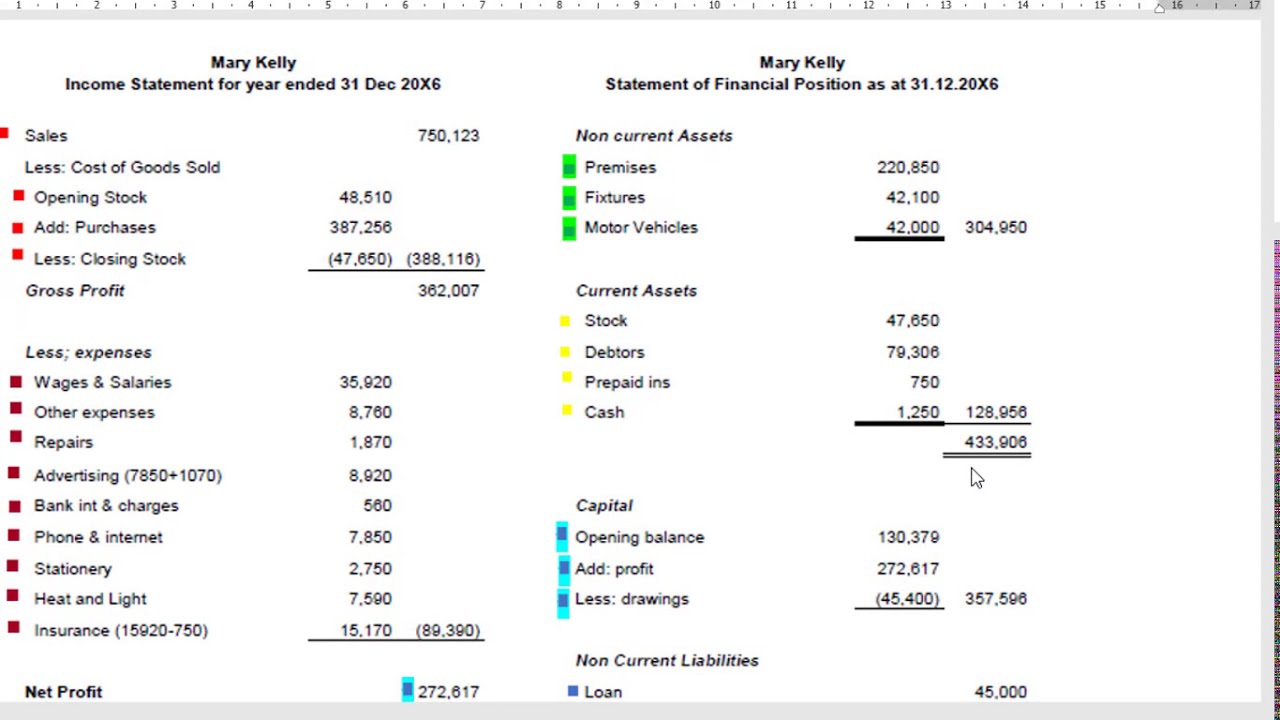Select the Net Profit heading
This screenshot has width=1280, height=720.
pyautogui.click(x=64, y=692)
